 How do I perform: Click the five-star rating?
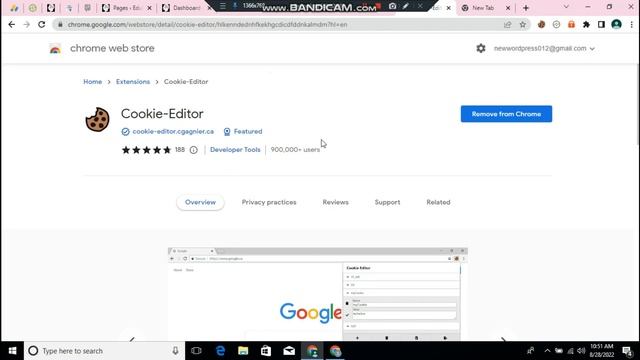coord(147,150)
